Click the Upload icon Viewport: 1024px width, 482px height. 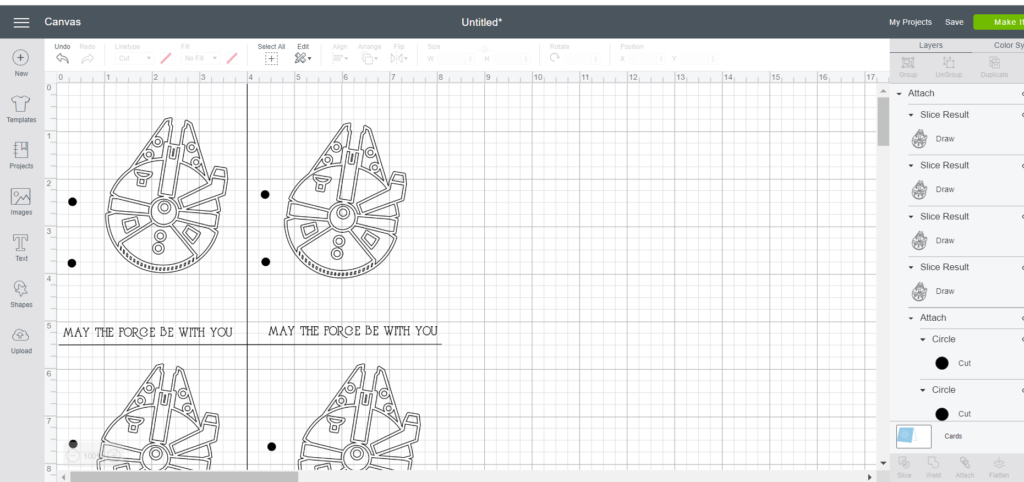coord(21,335)
